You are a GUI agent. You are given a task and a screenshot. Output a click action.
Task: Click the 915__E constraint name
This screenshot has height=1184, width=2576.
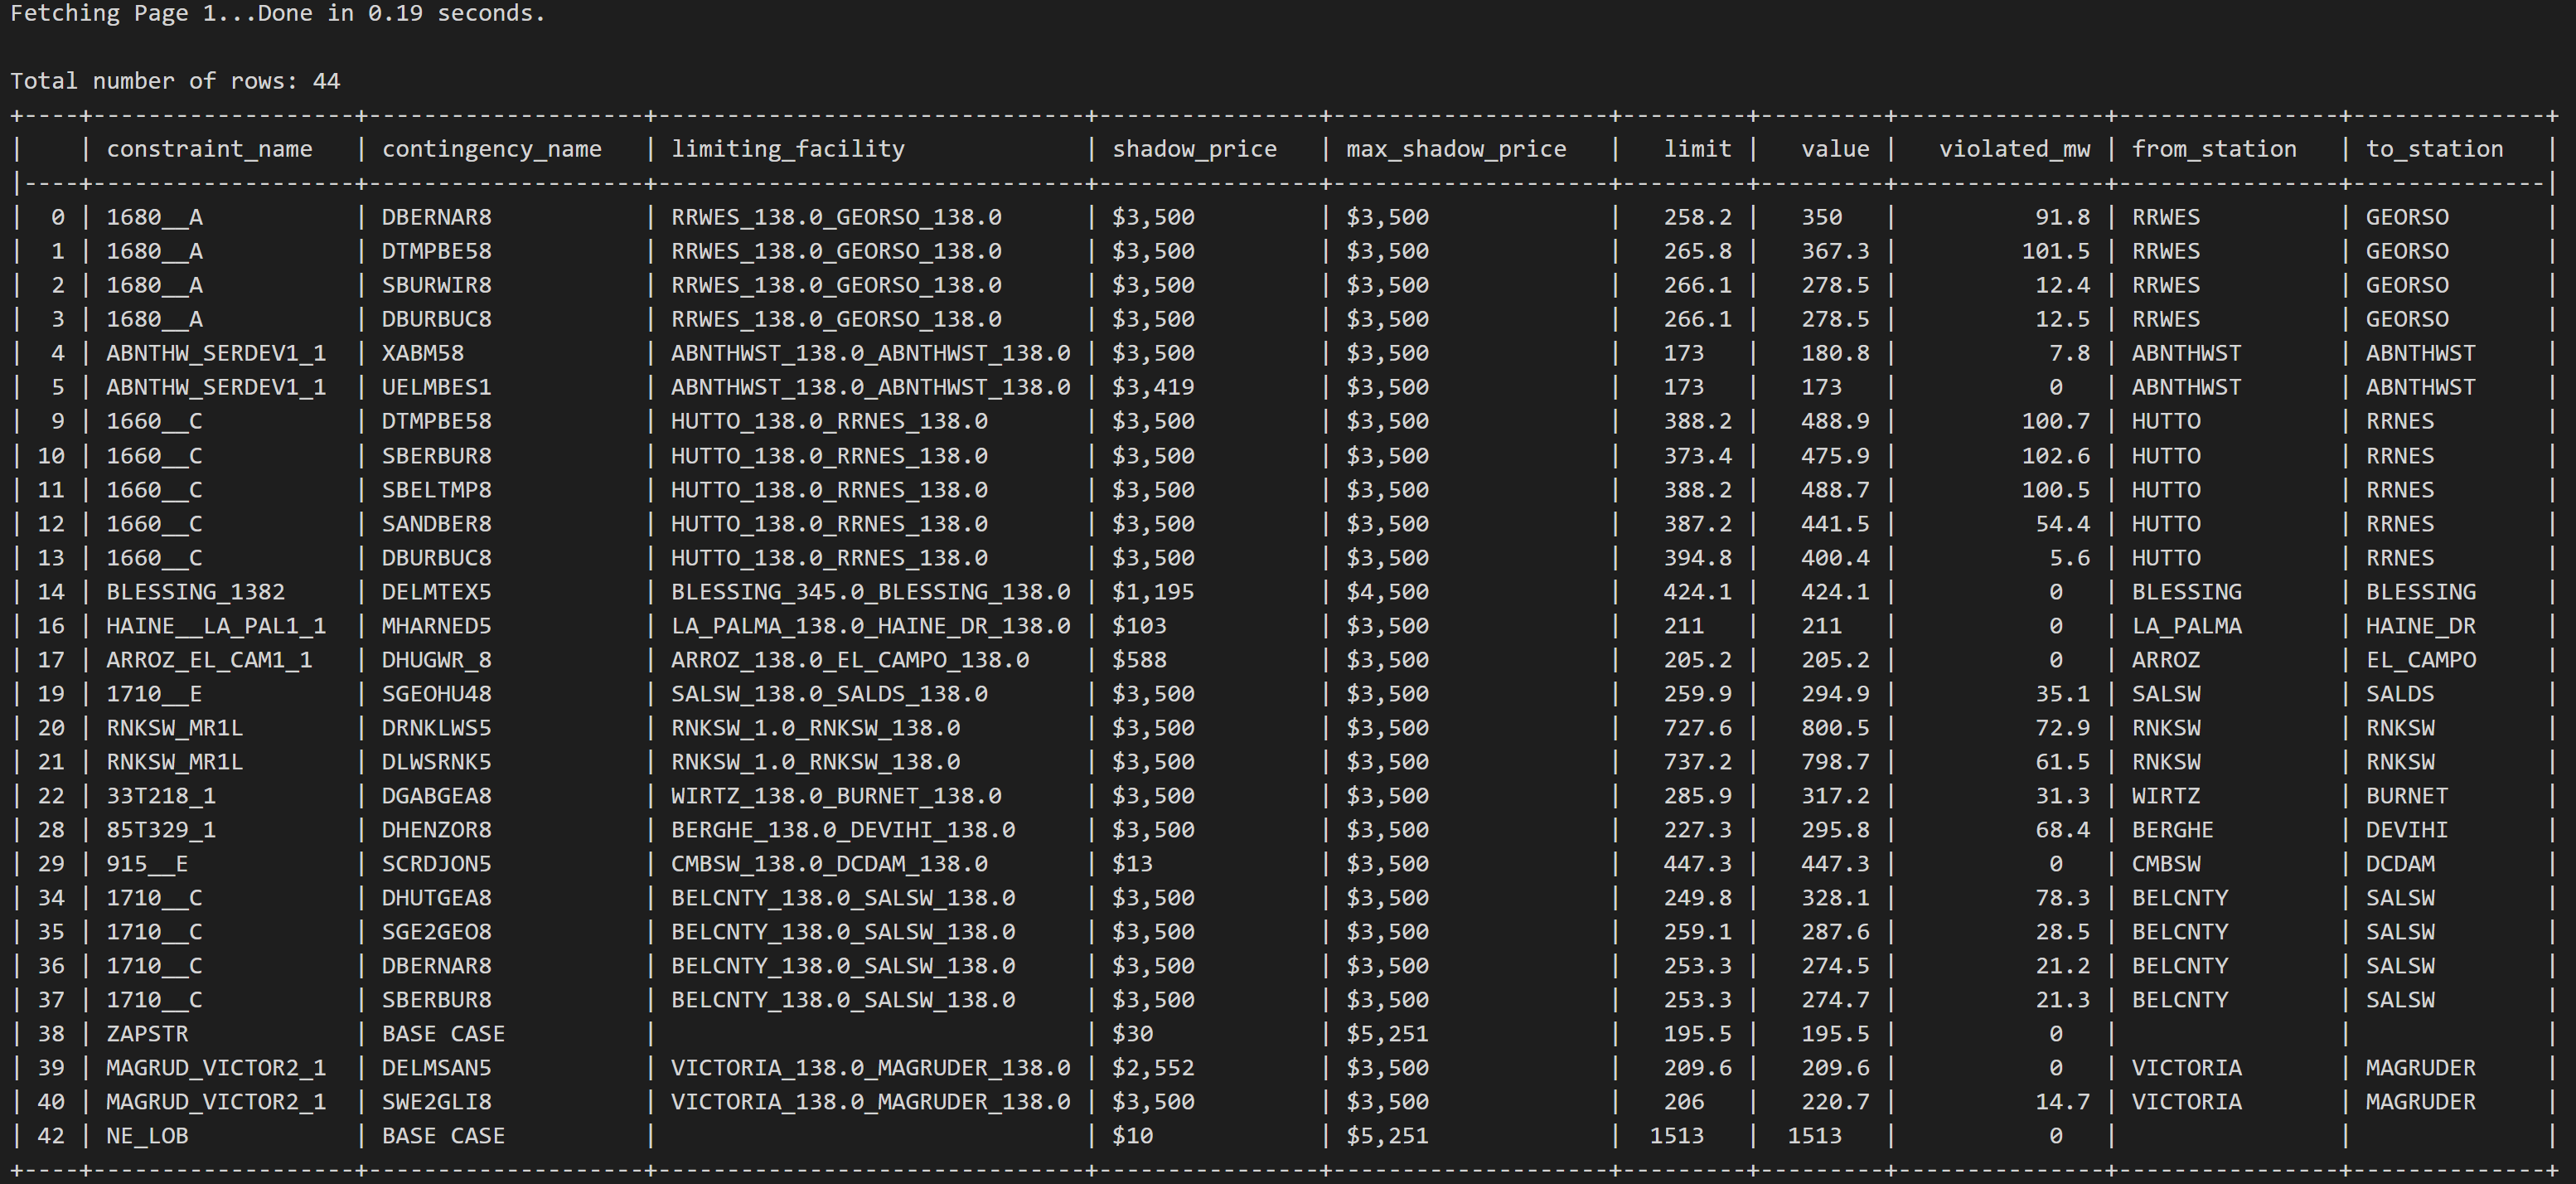(147, 864)
